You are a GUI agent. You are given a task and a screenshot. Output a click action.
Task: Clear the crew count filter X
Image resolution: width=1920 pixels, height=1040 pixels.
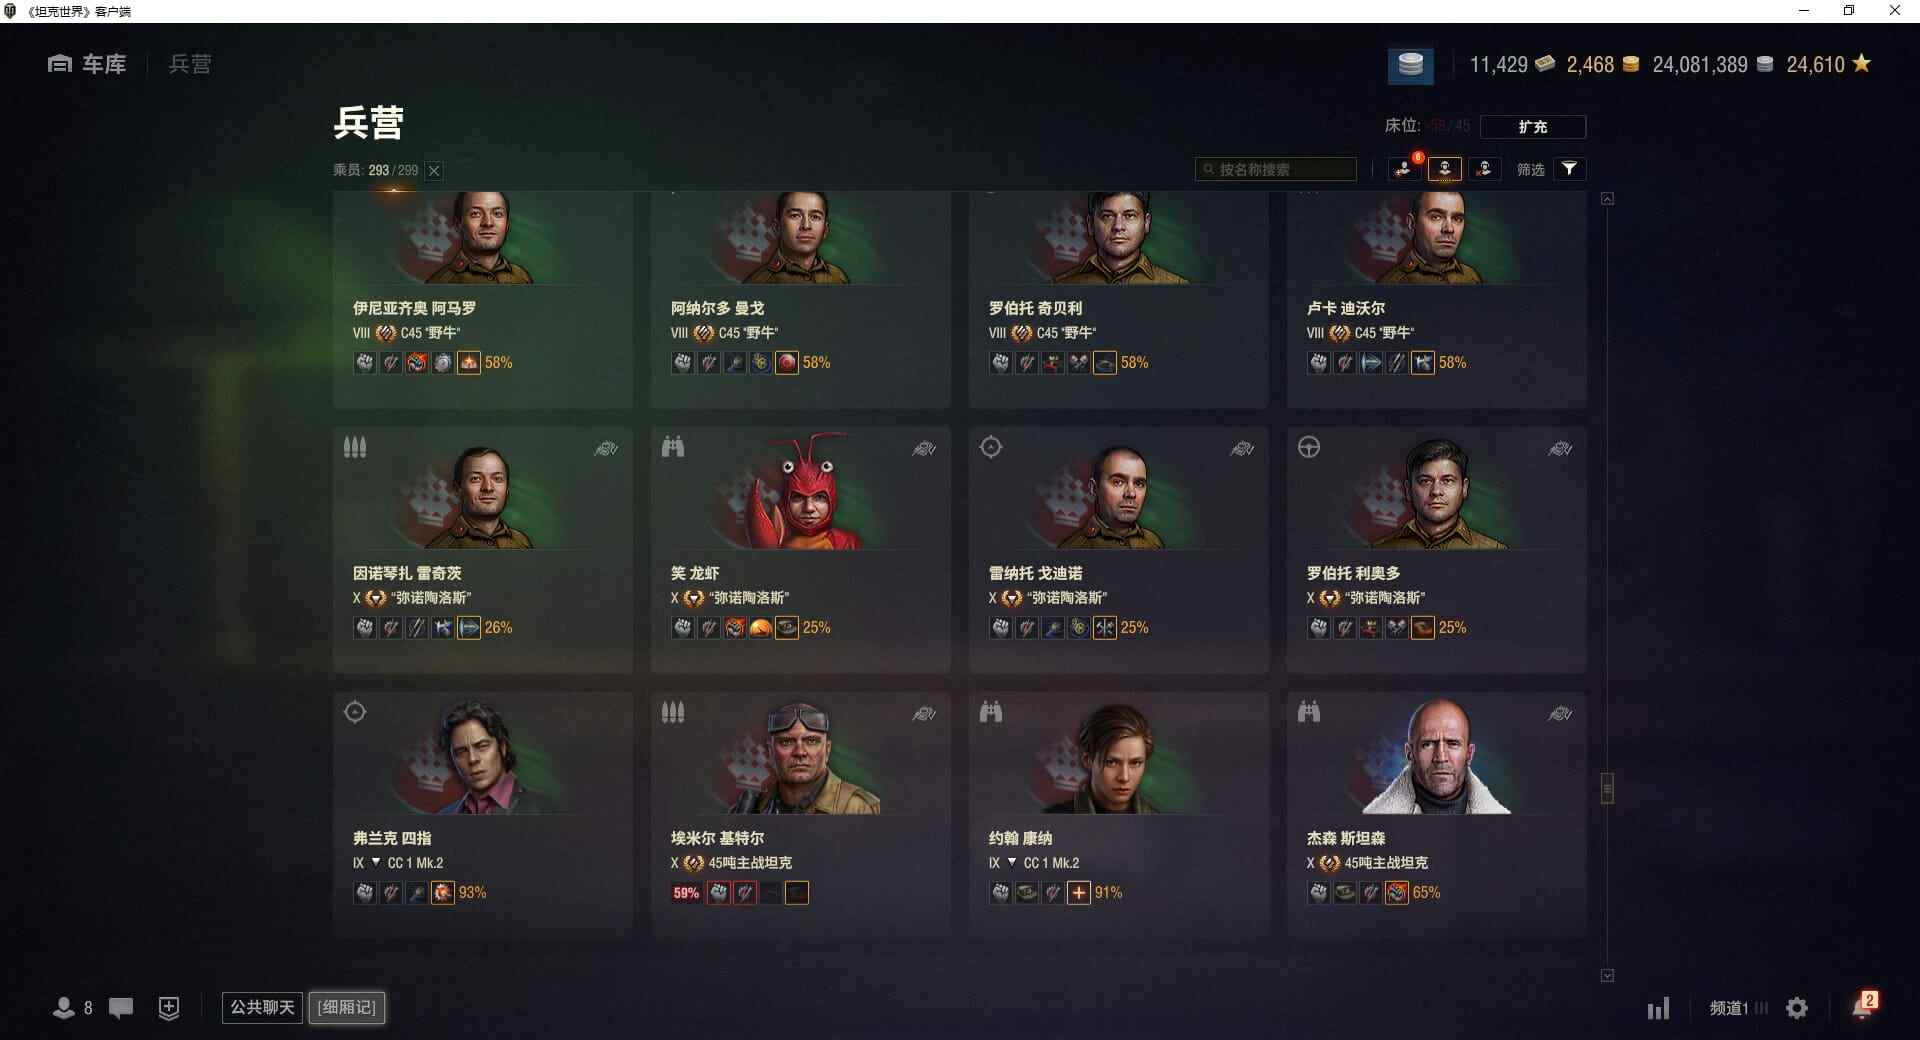(x=434, y=171)
